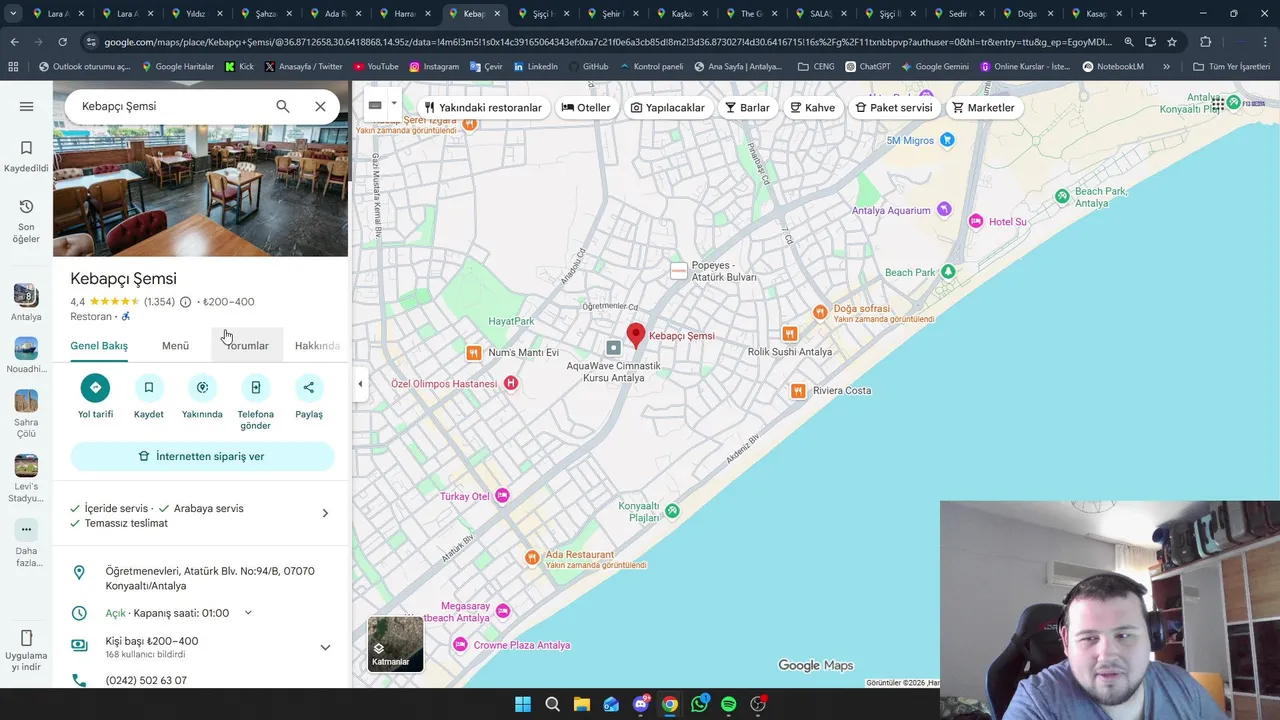
Task: Click Uygulamayı indir in sidebar
Action: [x=26, y=650]
